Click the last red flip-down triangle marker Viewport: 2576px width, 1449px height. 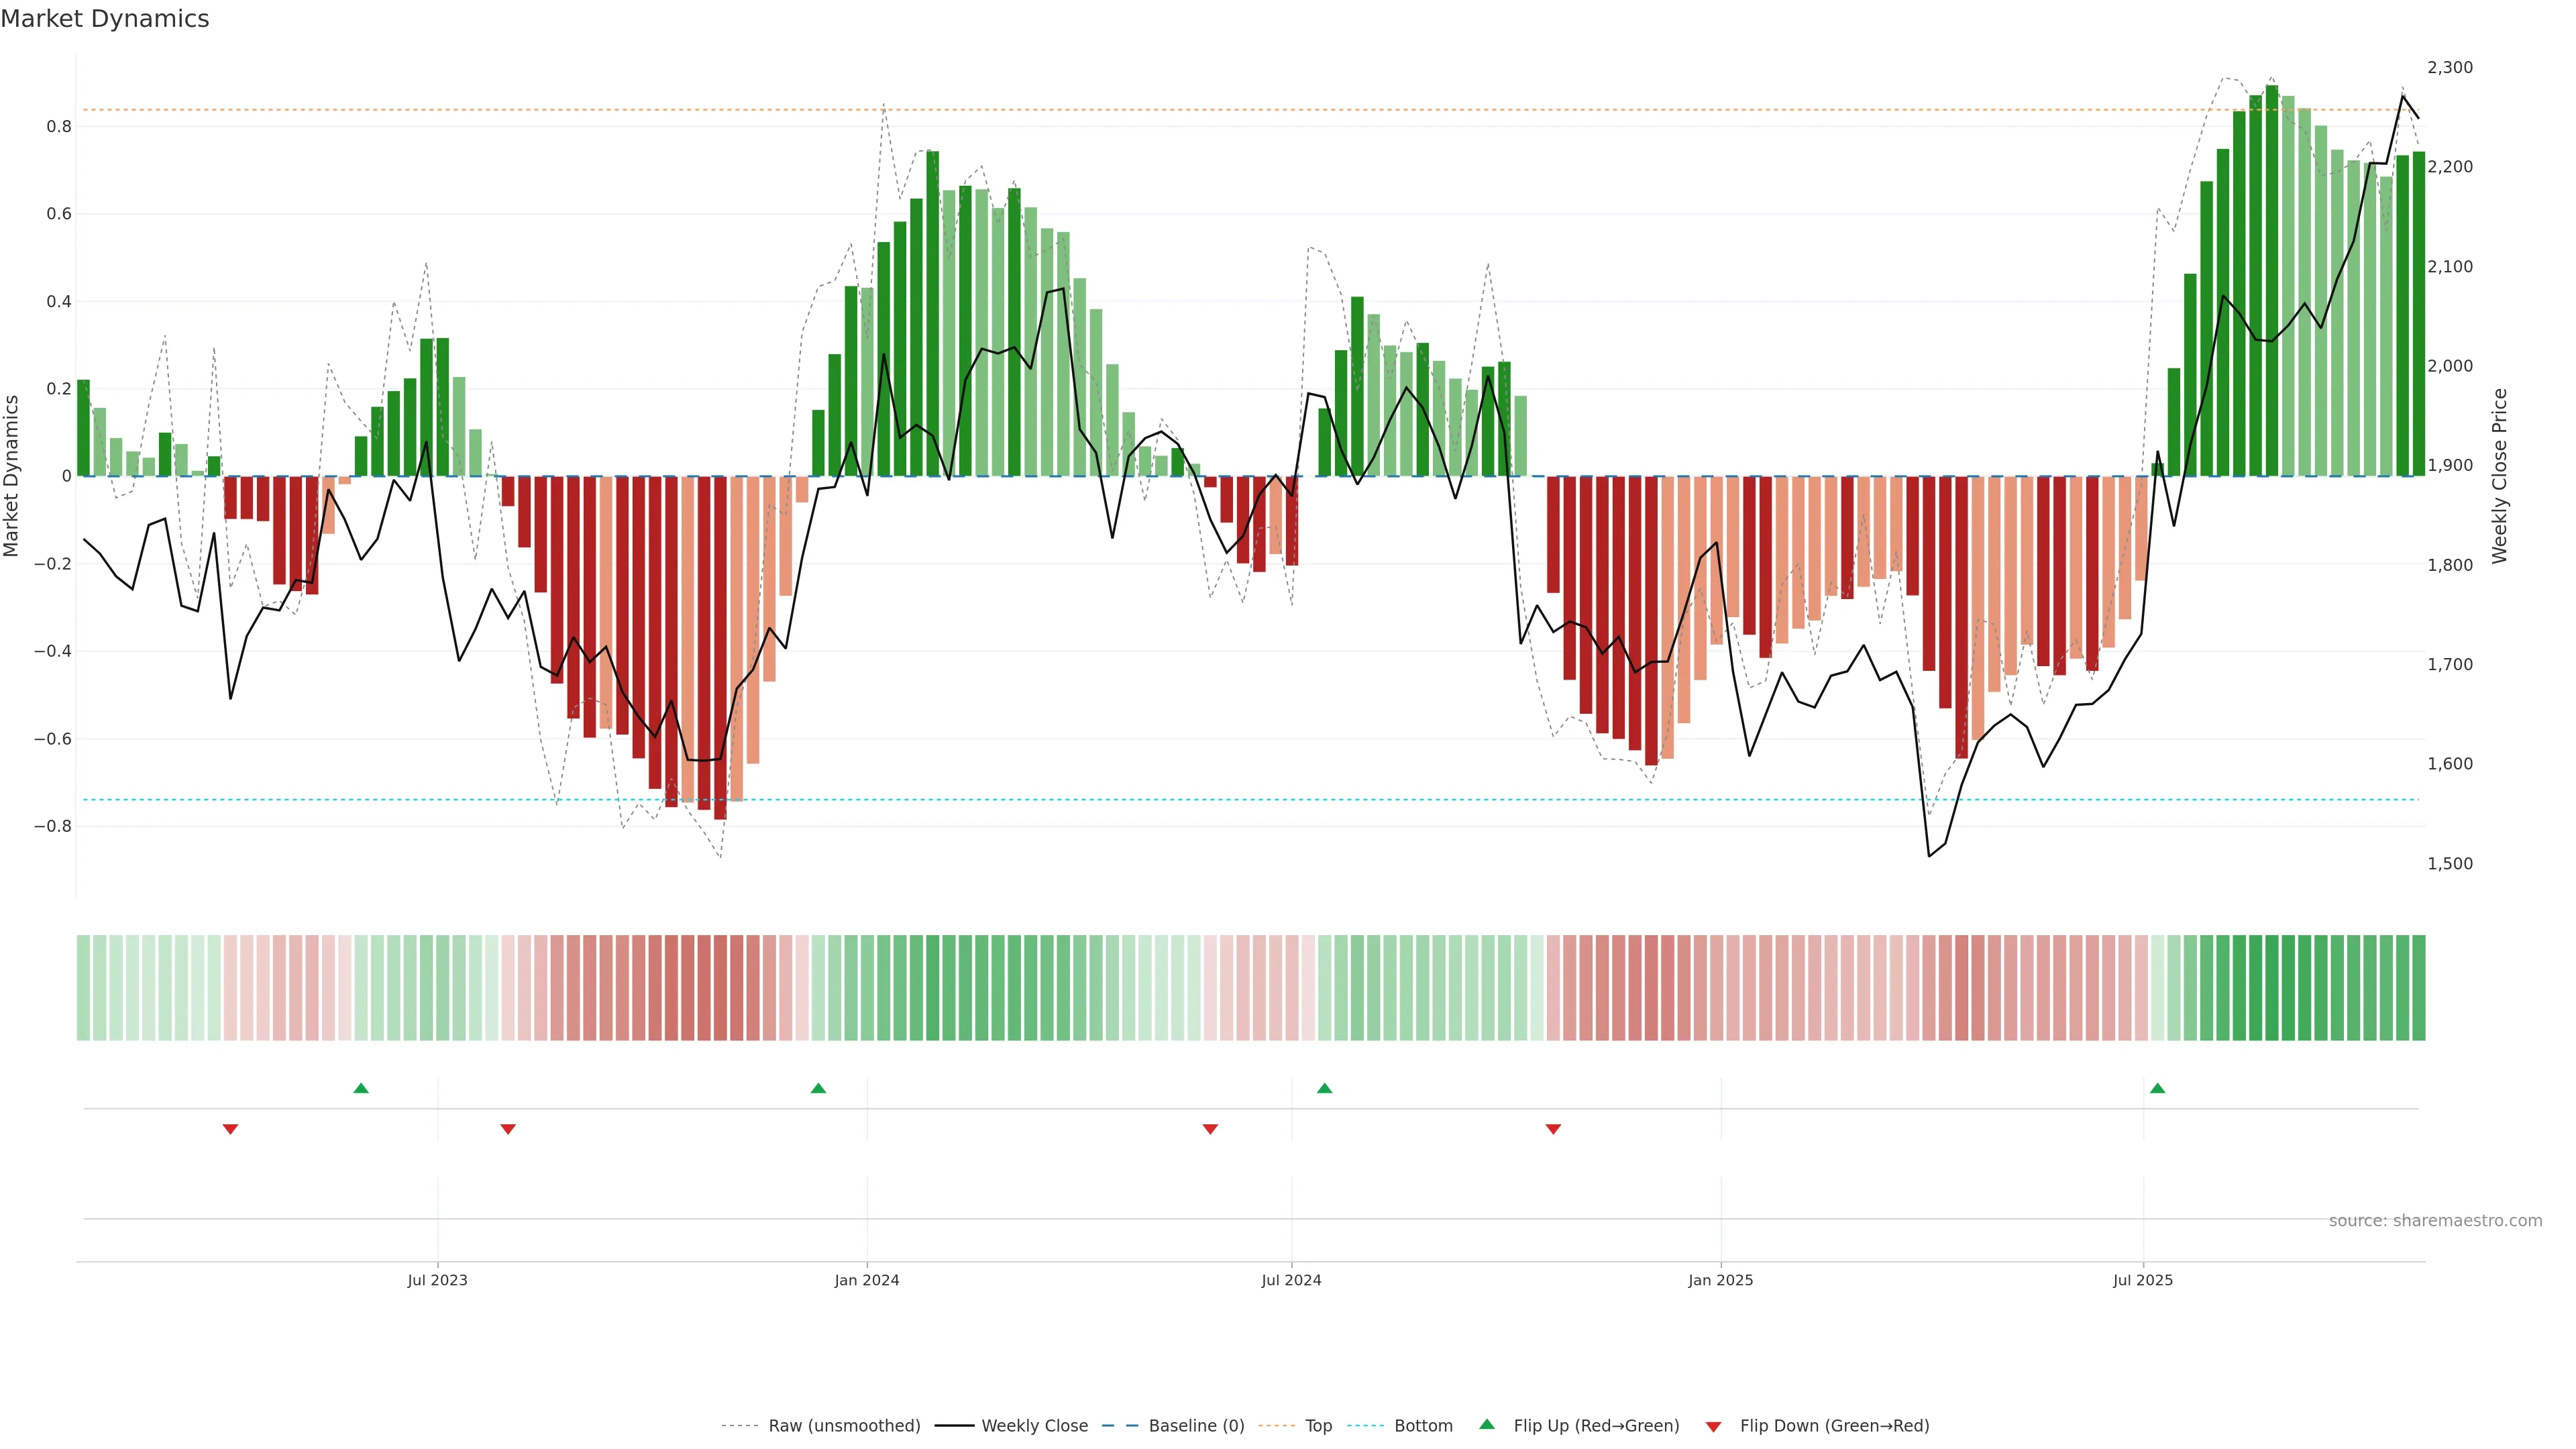tap(1553, 1129)
